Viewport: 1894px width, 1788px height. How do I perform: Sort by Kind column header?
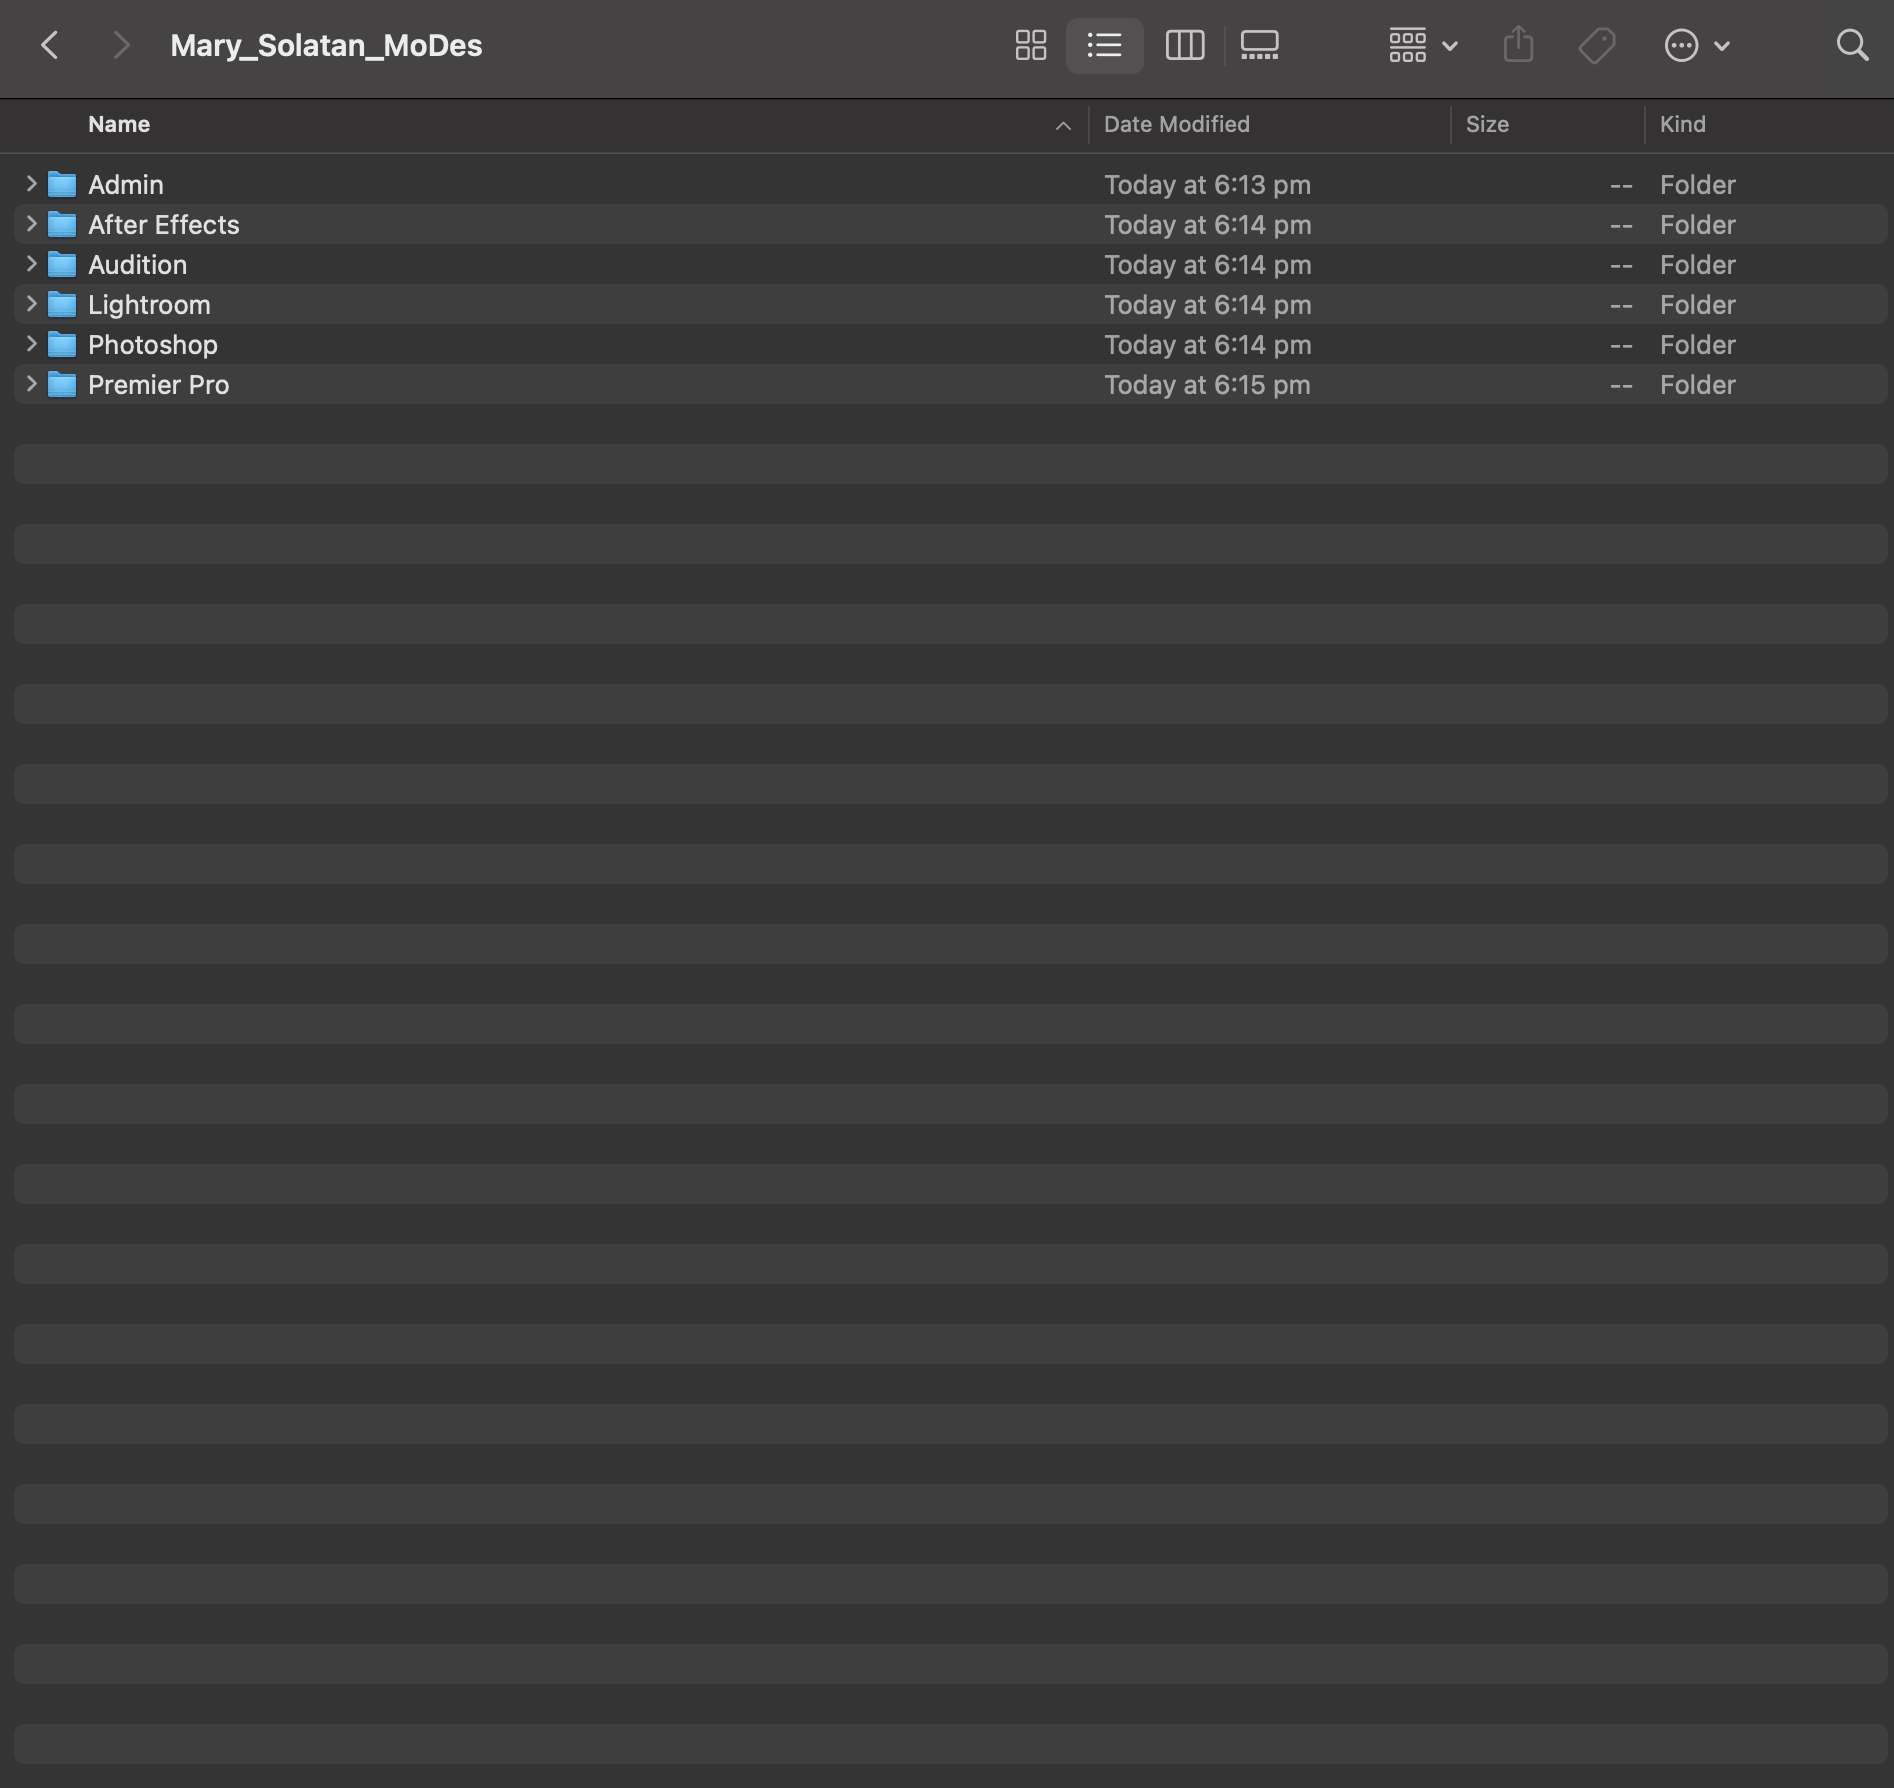click(x=1682, y=124)
